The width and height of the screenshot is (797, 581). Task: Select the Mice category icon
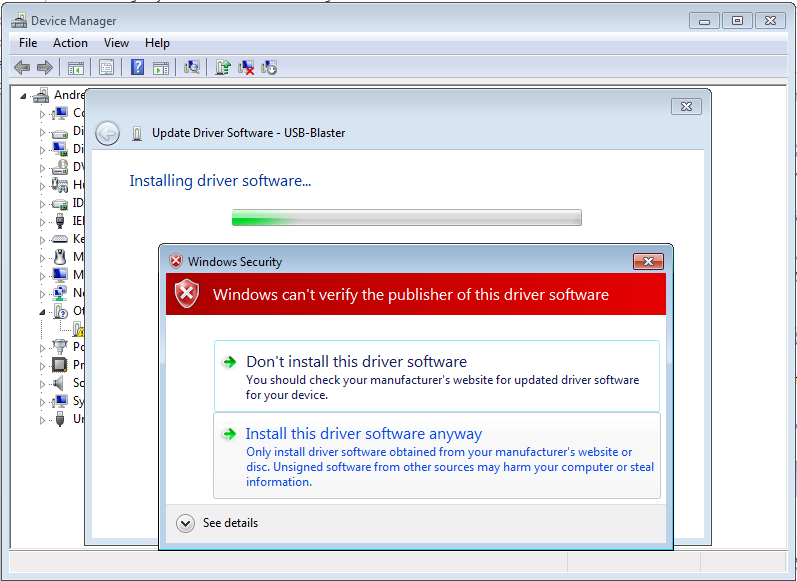click(59, 257)
